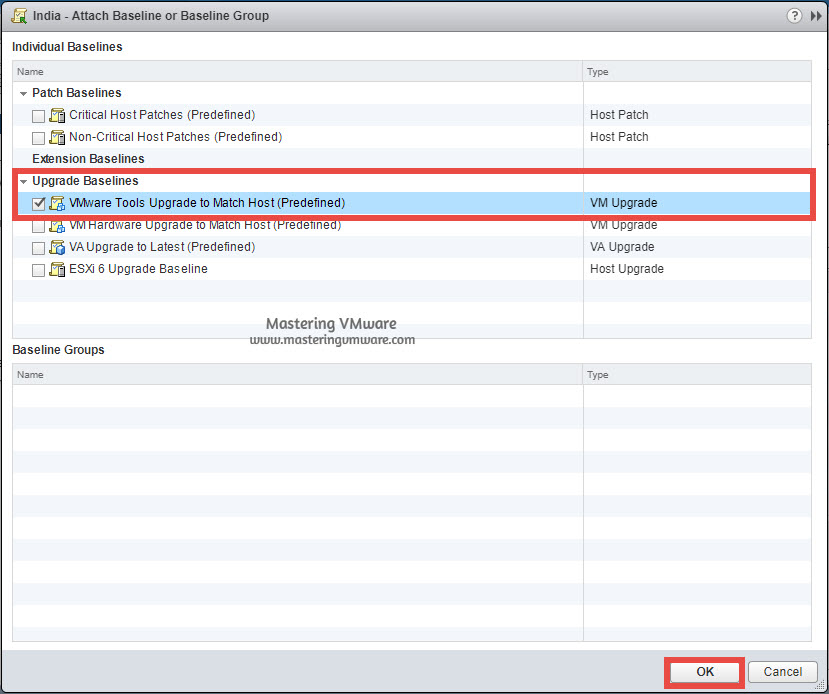Click the icon beside VM Hardware Upgrade baseline
The height and width of the screenshot is (694, 829).
[x=57, y=225]
